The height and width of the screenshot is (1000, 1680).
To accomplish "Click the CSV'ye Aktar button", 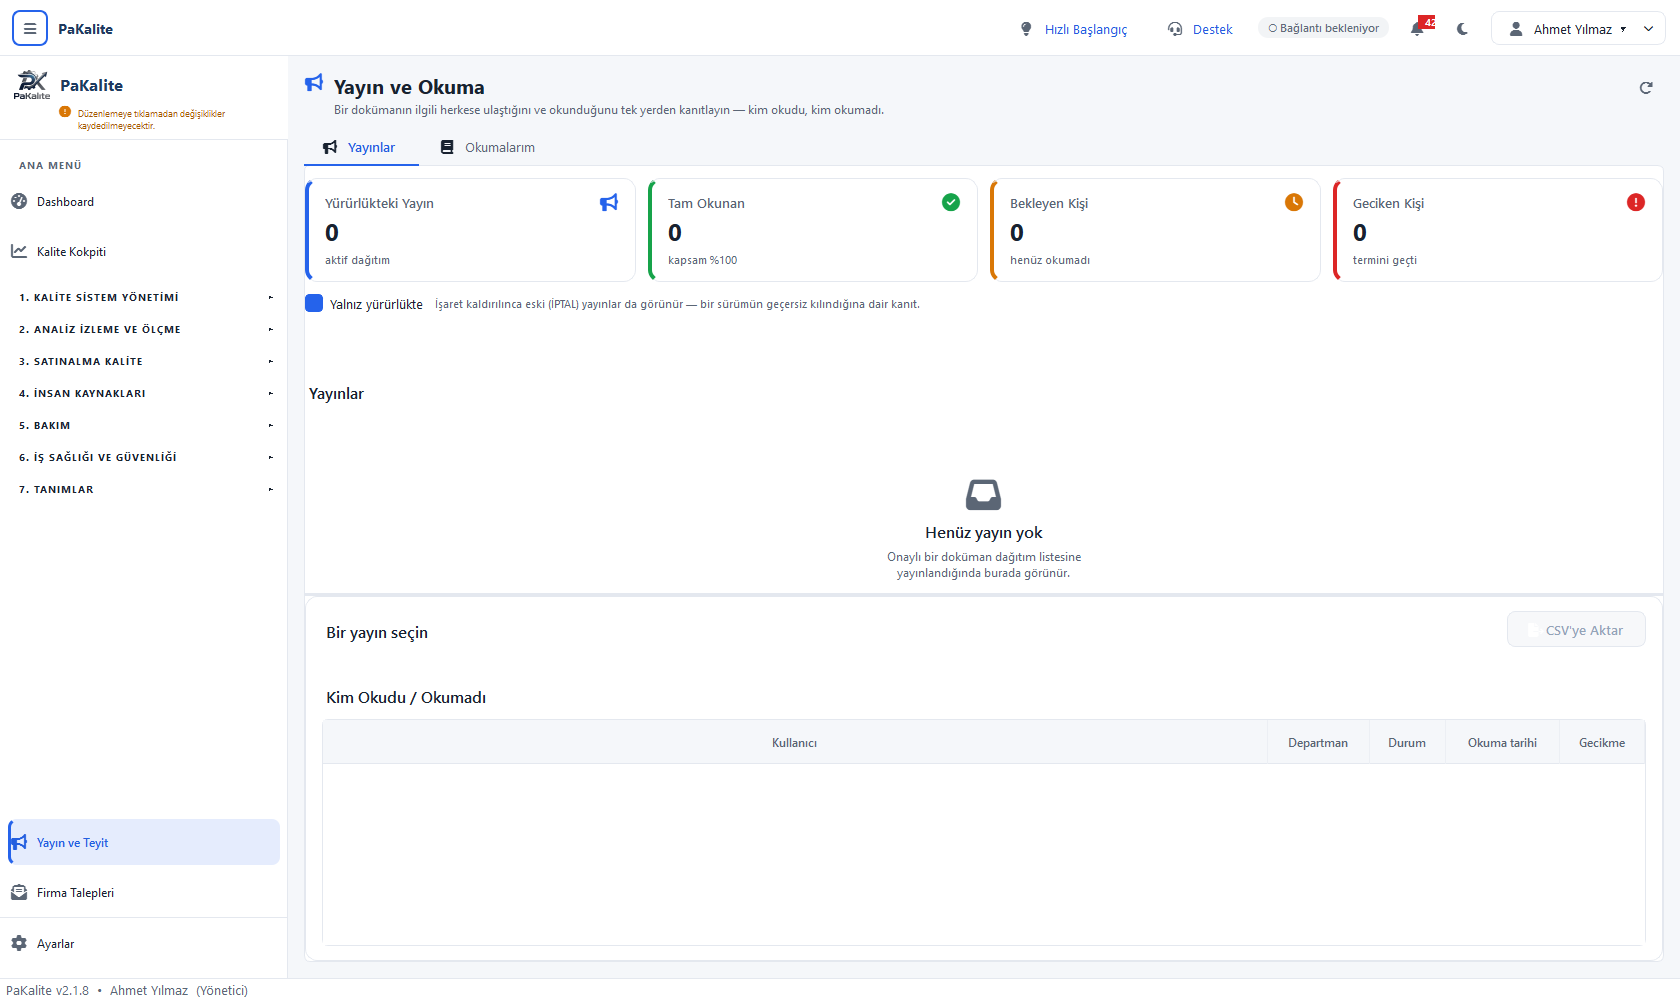I will [x=1576, y=630].
